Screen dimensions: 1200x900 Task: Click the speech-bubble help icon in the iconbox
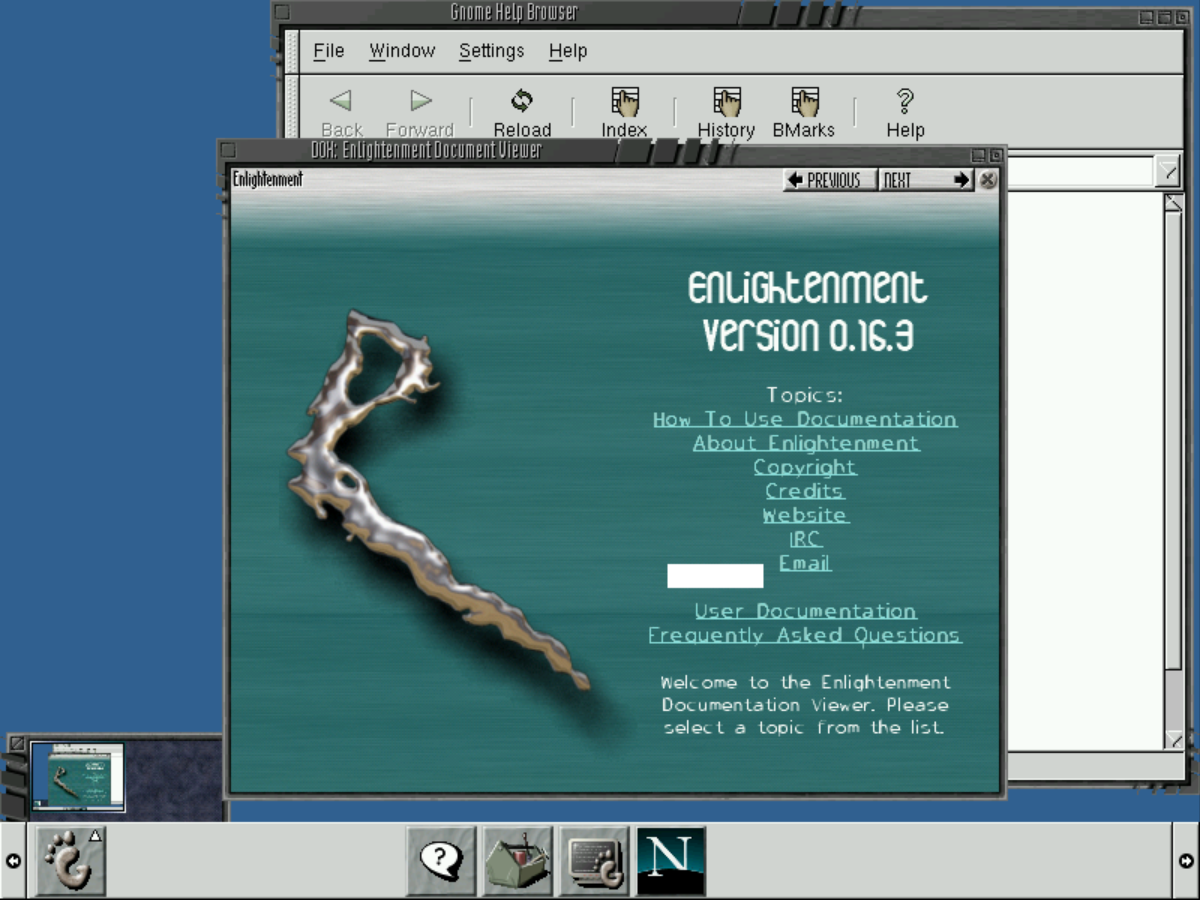coord(441,860)
